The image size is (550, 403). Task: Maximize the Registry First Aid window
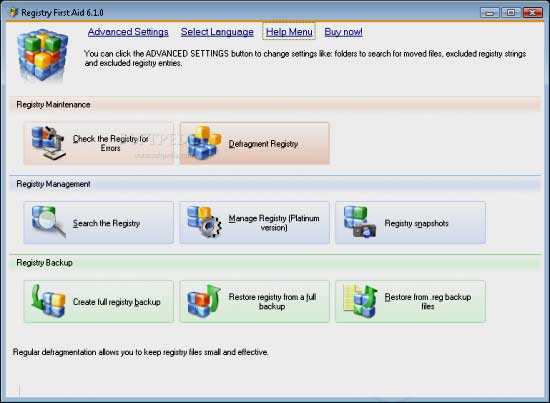(x=511, y=13)
